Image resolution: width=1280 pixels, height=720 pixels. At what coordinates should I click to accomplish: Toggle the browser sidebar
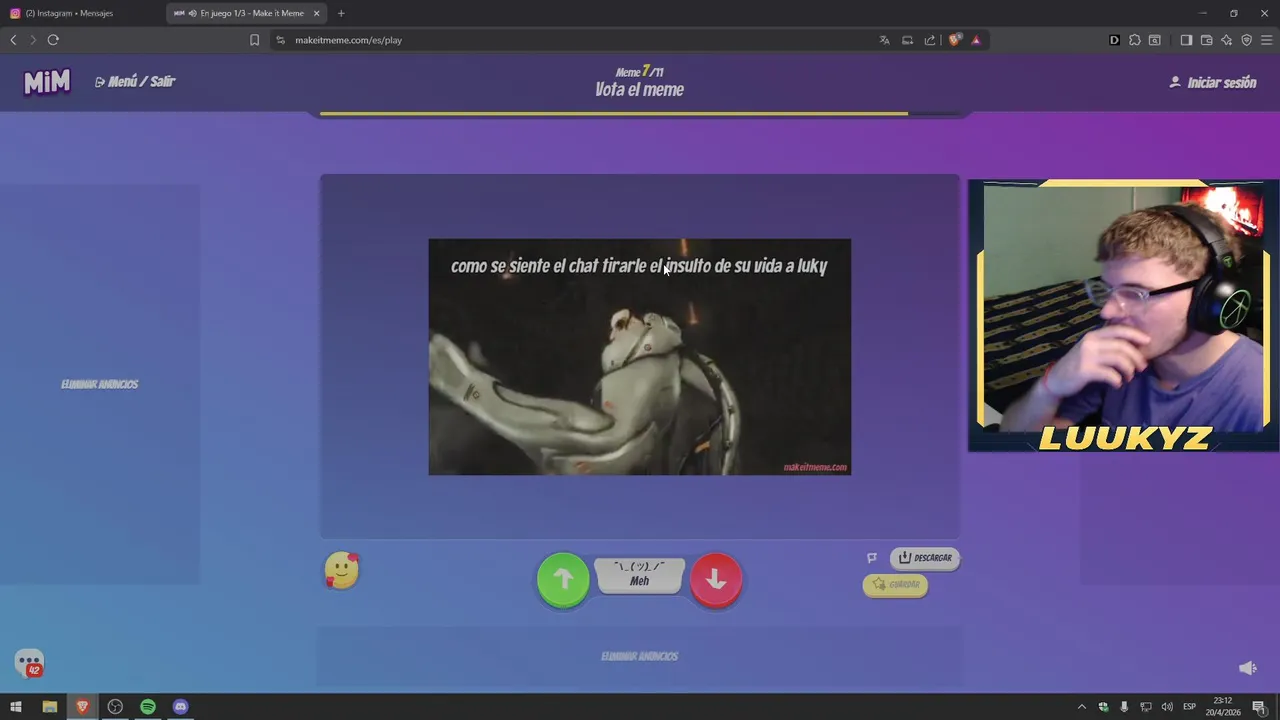[x=1186, y=40]
